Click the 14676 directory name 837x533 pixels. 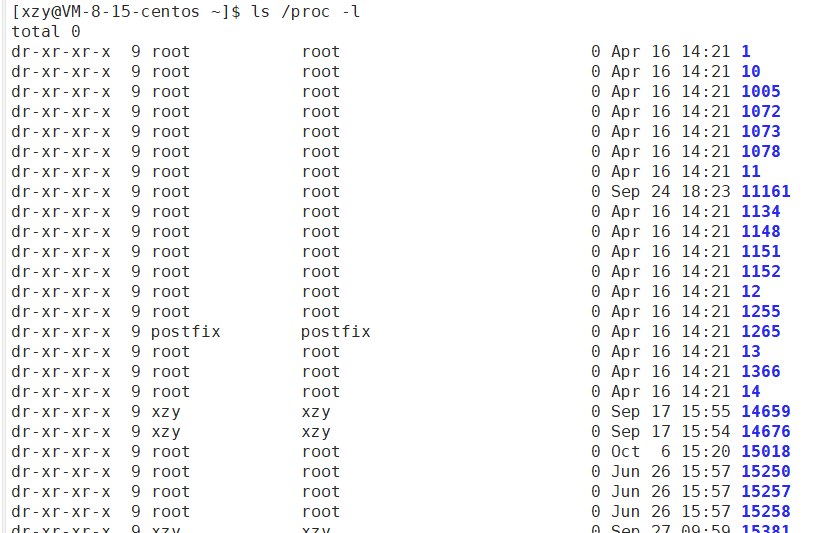coord(765,431)
